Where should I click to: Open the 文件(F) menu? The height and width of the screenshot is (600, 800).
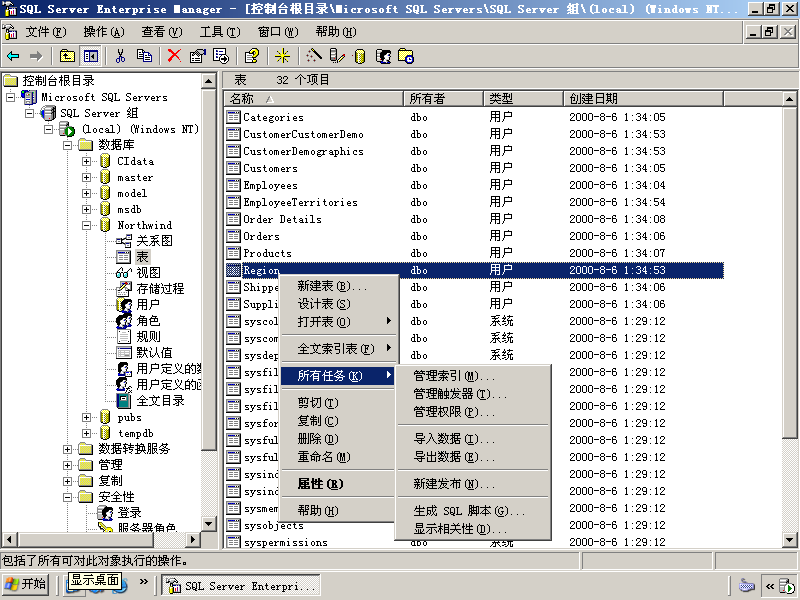point(46,32)
